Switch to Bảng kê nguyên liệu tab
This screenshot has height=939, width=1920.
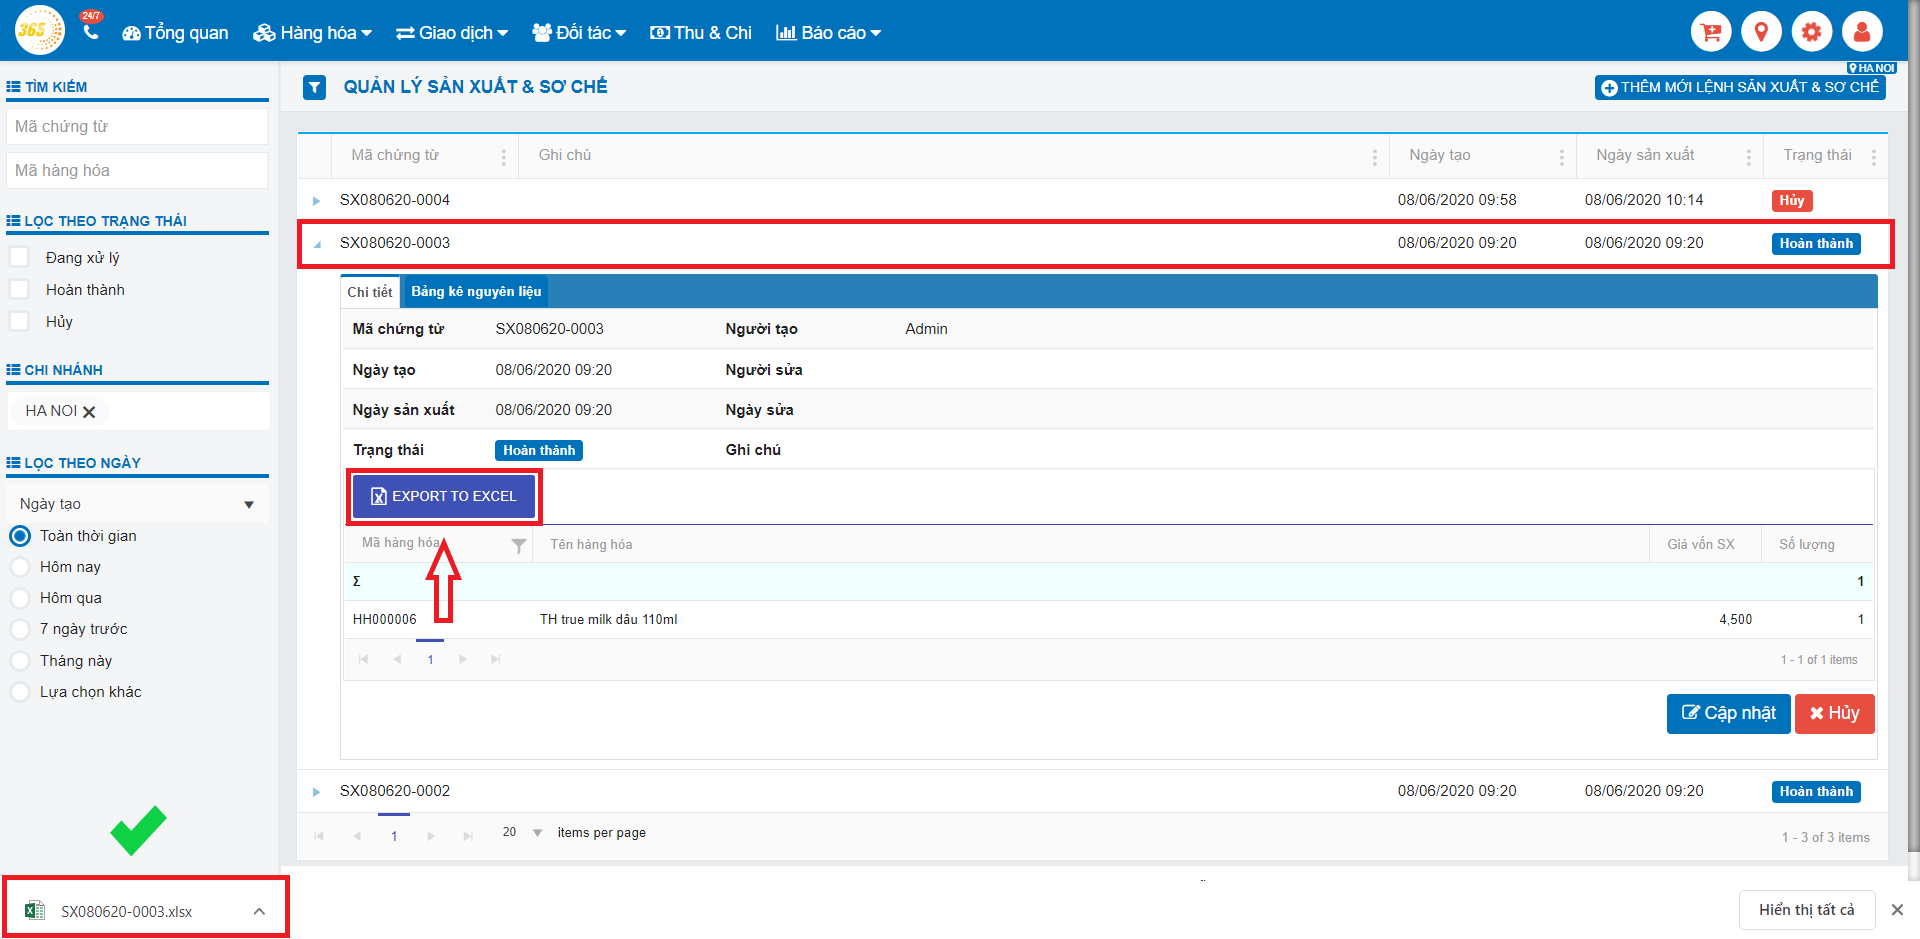pos(476,291)
